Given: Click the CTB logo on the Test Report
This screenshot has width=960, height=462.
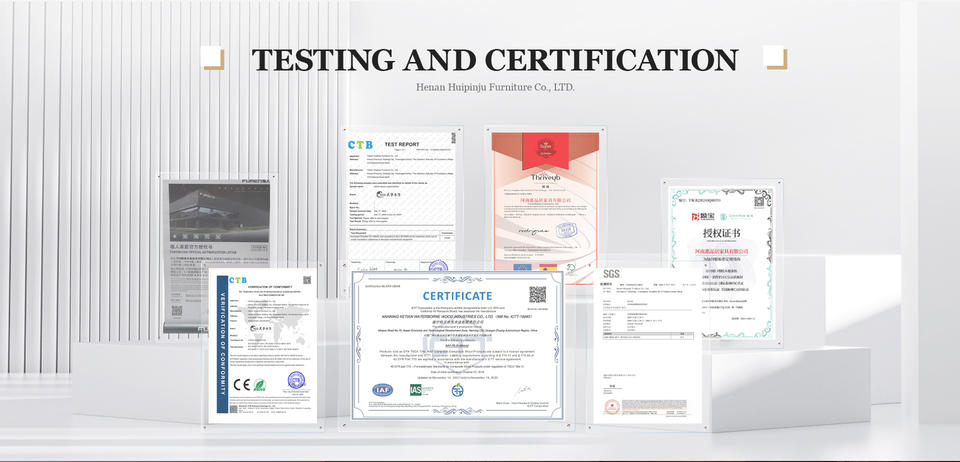Looking at the screenshot, I should coord(360,144).
